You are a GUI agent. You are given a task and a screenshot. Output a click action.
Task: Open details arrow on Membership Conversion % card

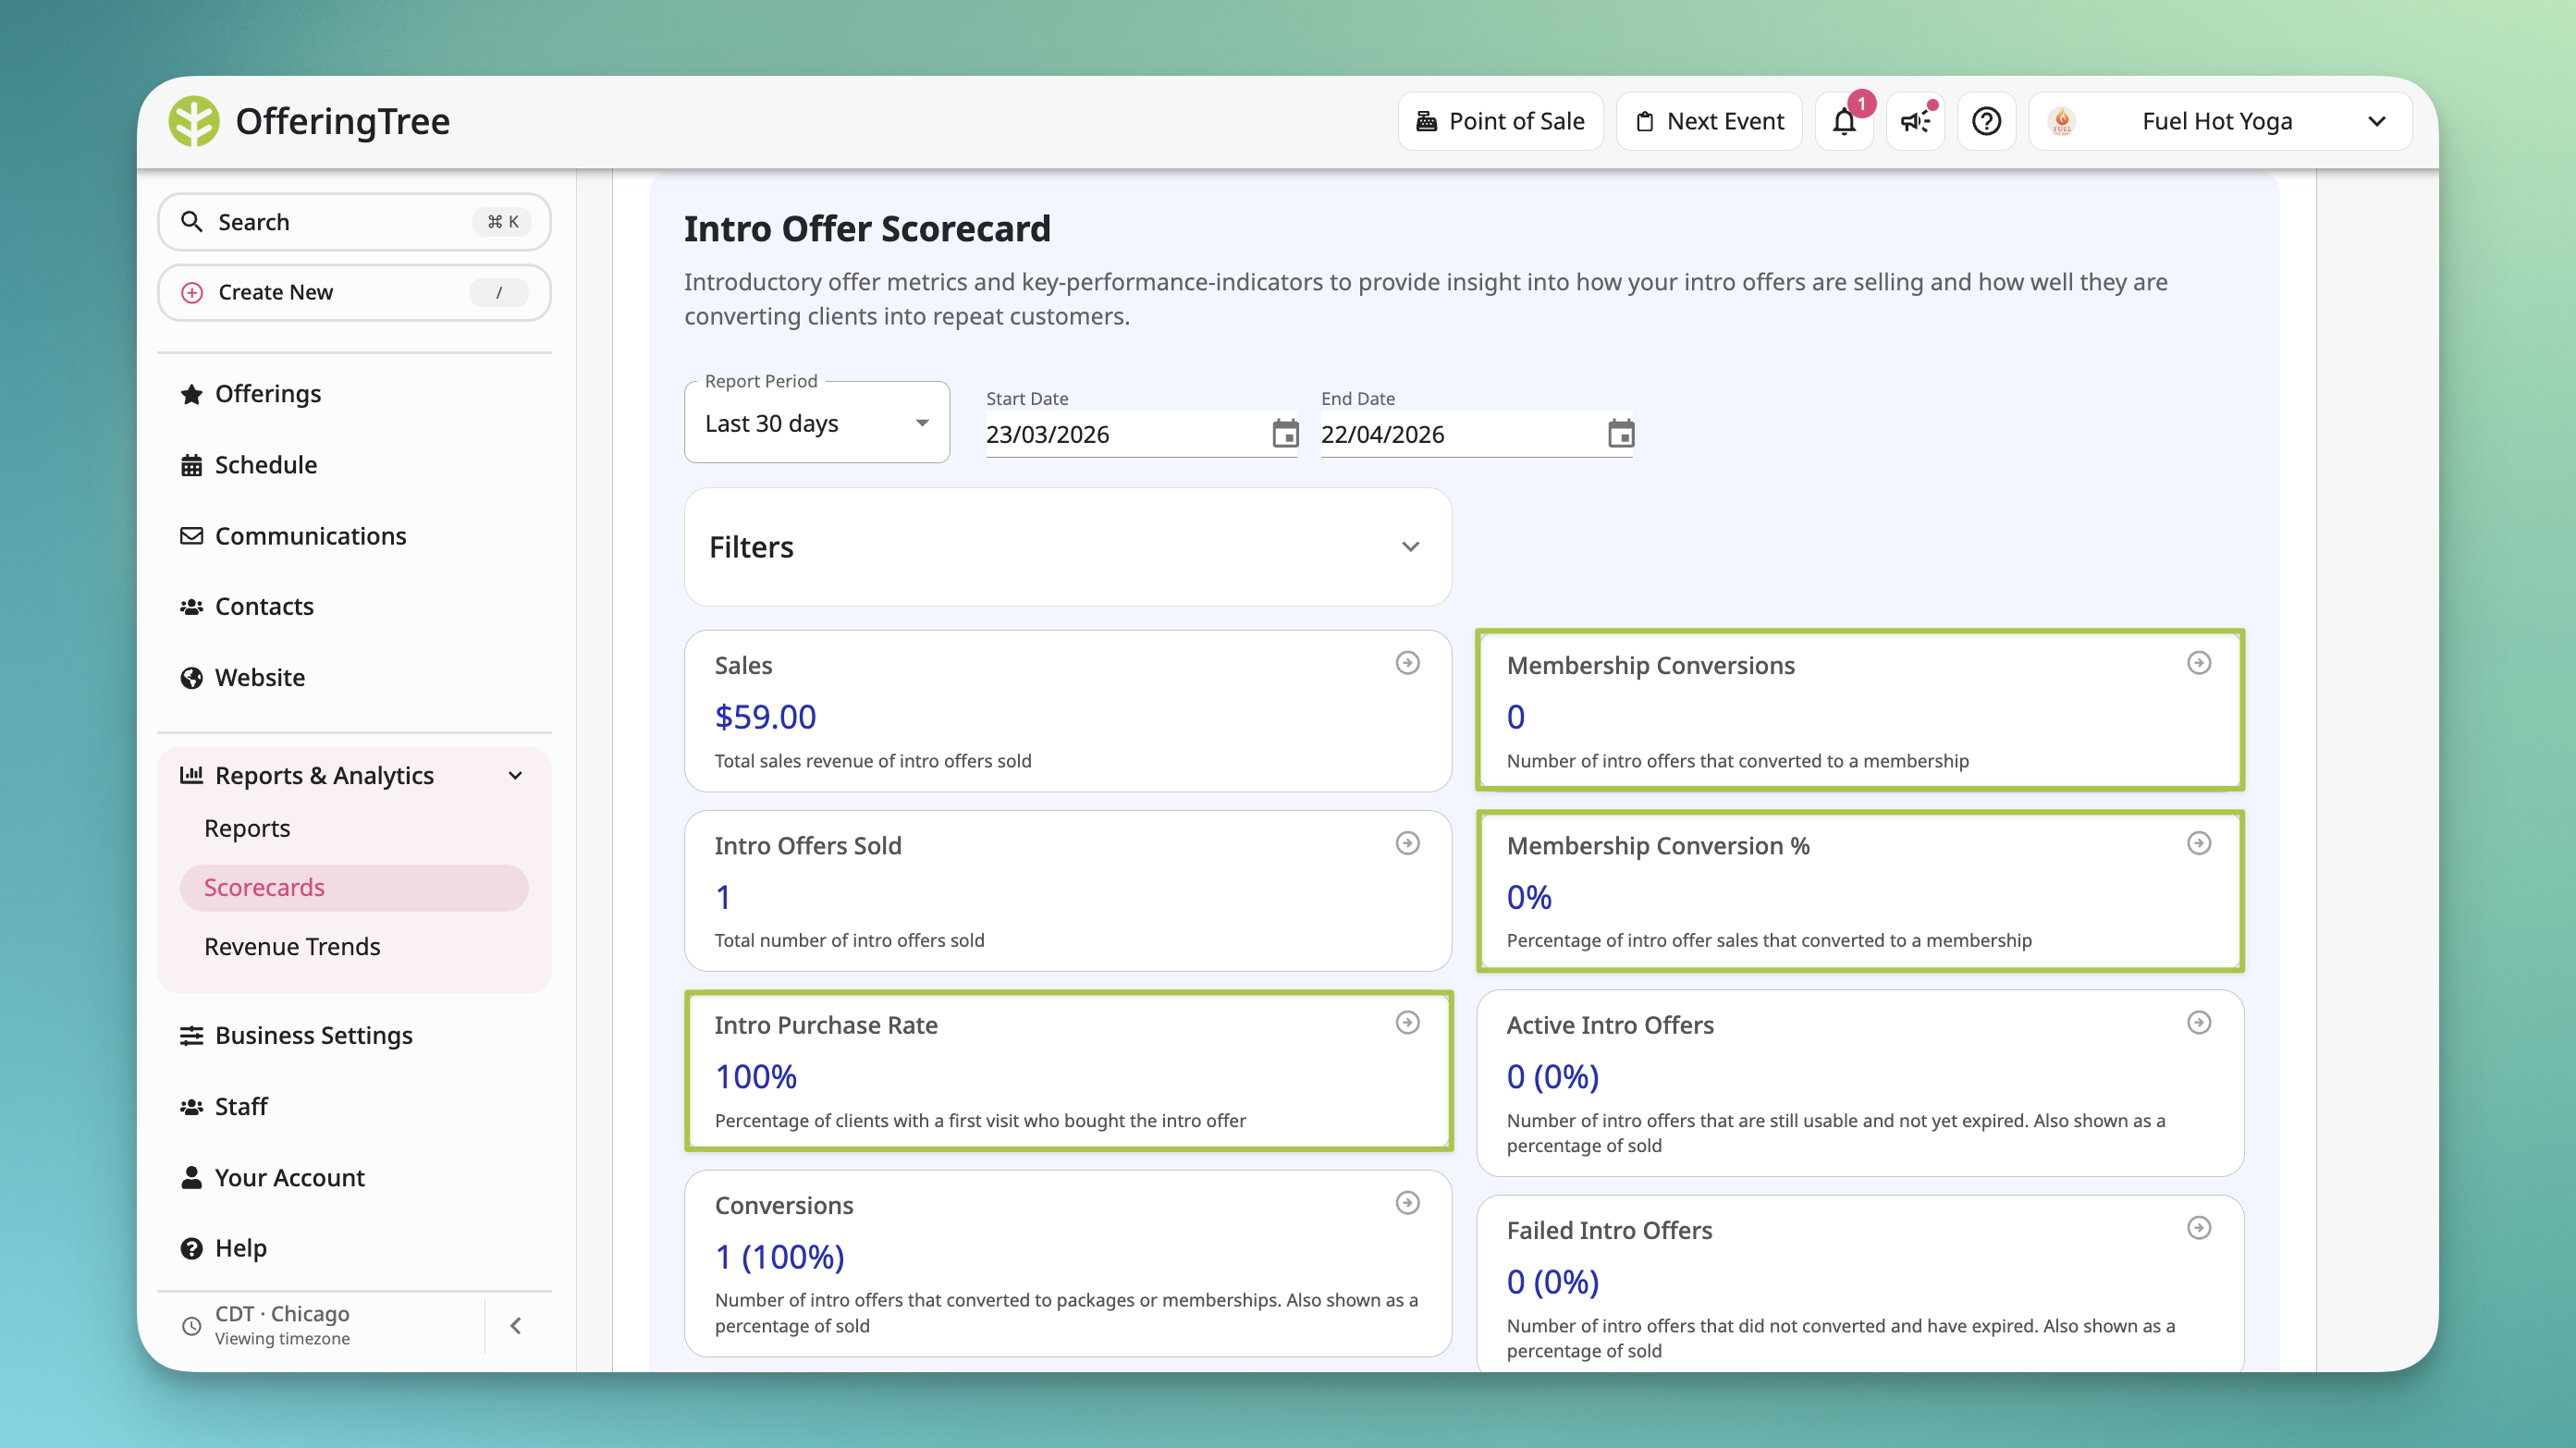pos(2199,843)
